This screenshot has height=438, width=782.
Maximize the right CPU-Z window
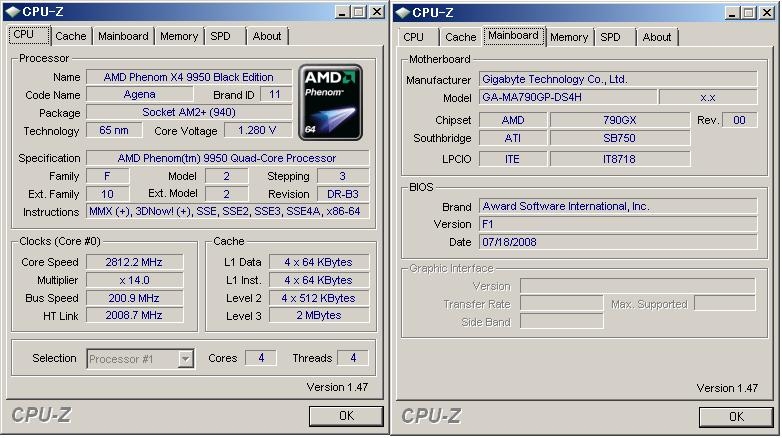749,13
